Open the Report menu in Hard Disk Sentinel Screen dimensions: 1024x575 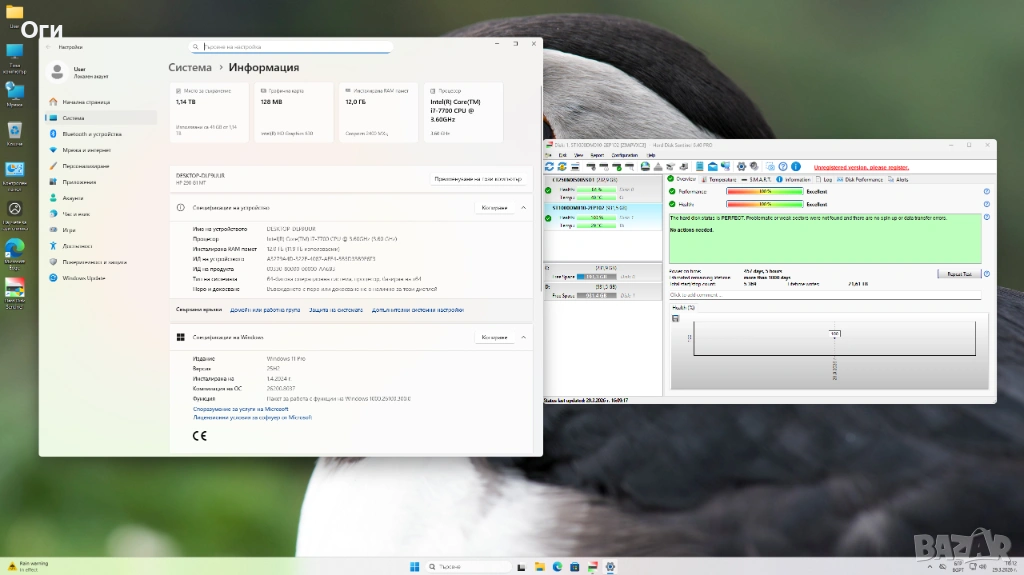(597, 155)
